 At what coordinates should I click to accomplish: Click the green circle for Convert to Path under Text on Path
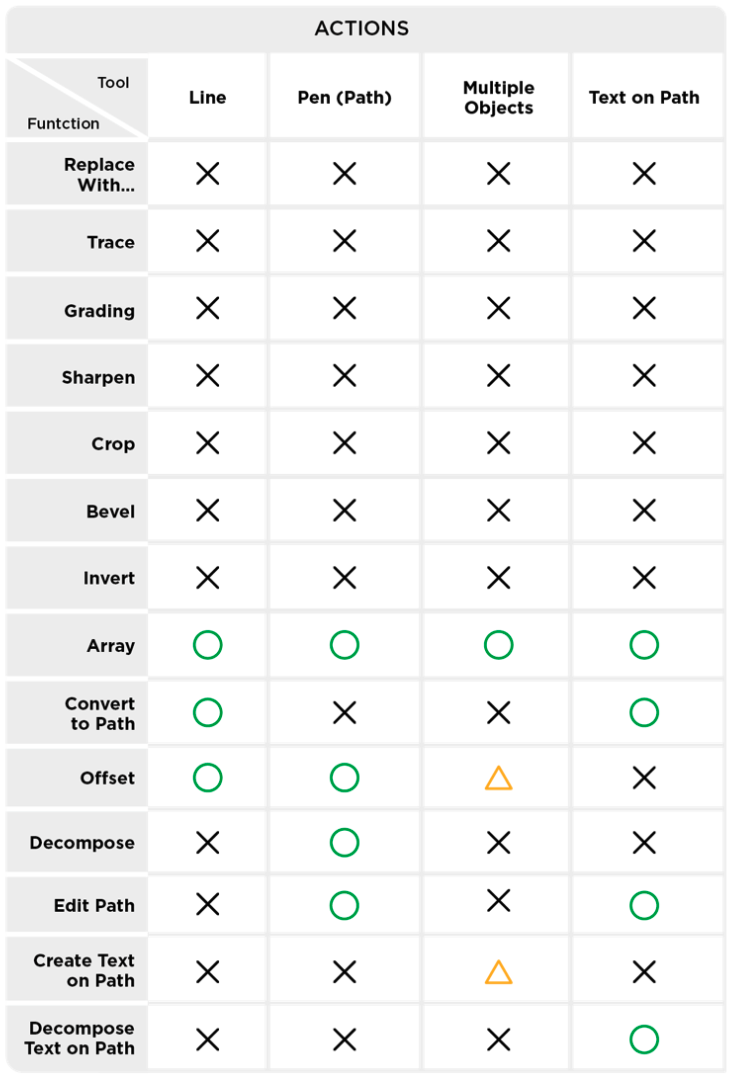pos(644,712)
